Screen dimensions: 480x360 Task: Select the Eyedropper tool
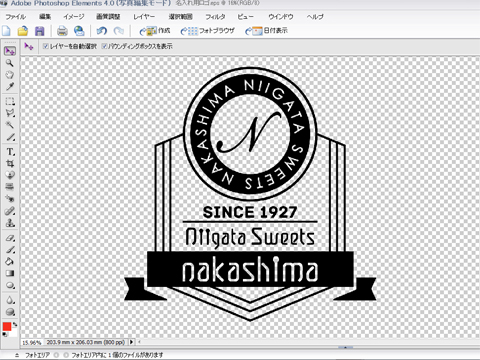point(10,87)
